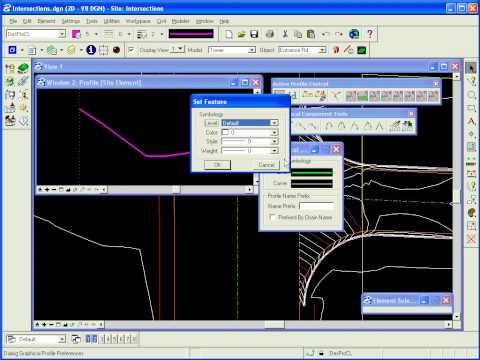480x360 pixels.
Task: Open the Display View number dropdown
Action: [180, 50]
